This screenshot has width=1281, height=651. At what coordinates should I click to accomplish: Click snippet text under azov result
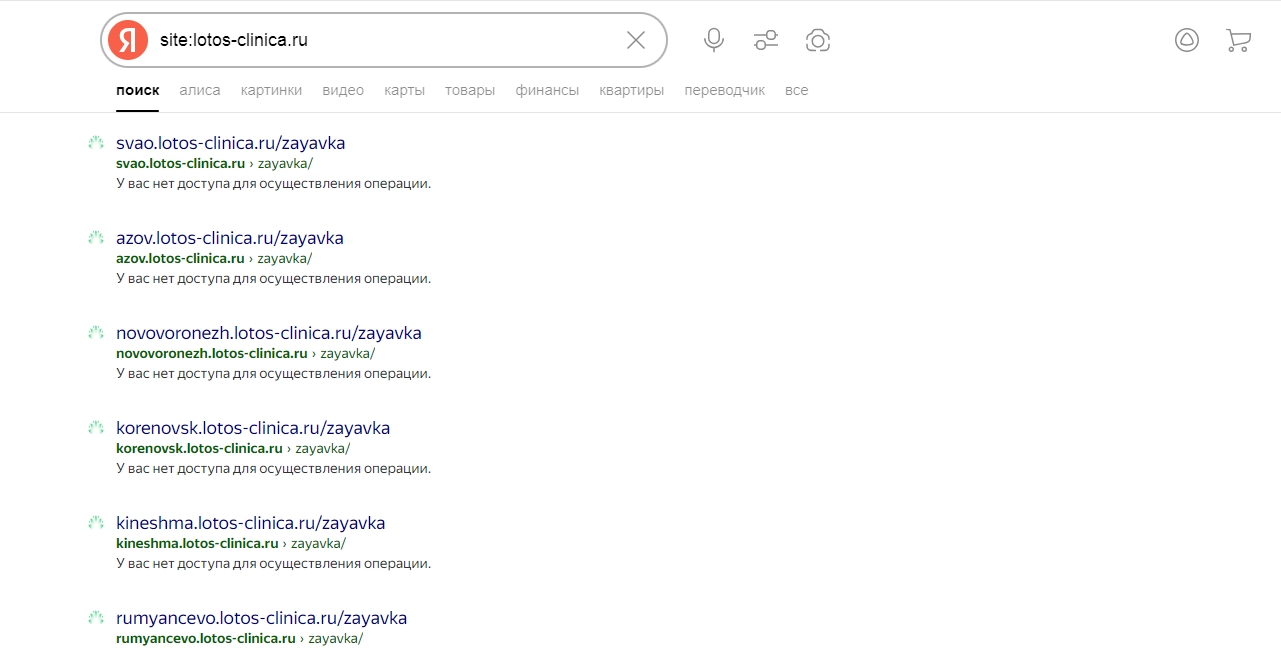(274, 278)
